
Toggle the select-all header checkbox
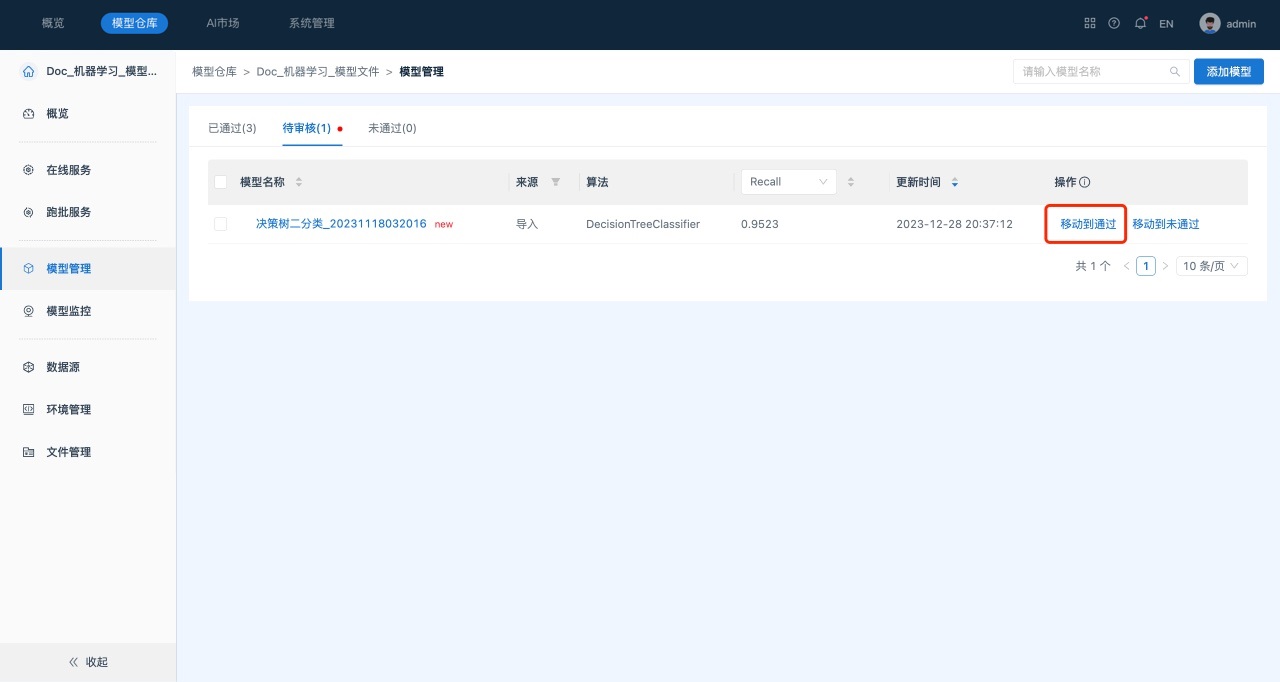point(221,182)
